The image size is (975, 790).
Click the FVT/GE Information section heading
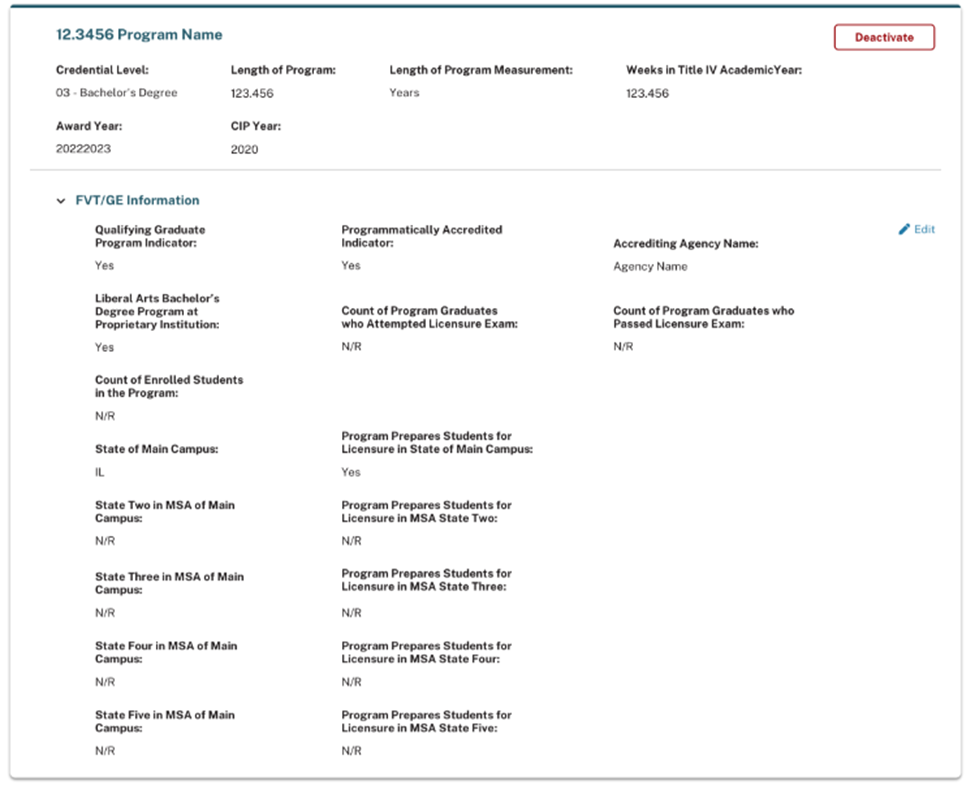(x=137, y=201)
